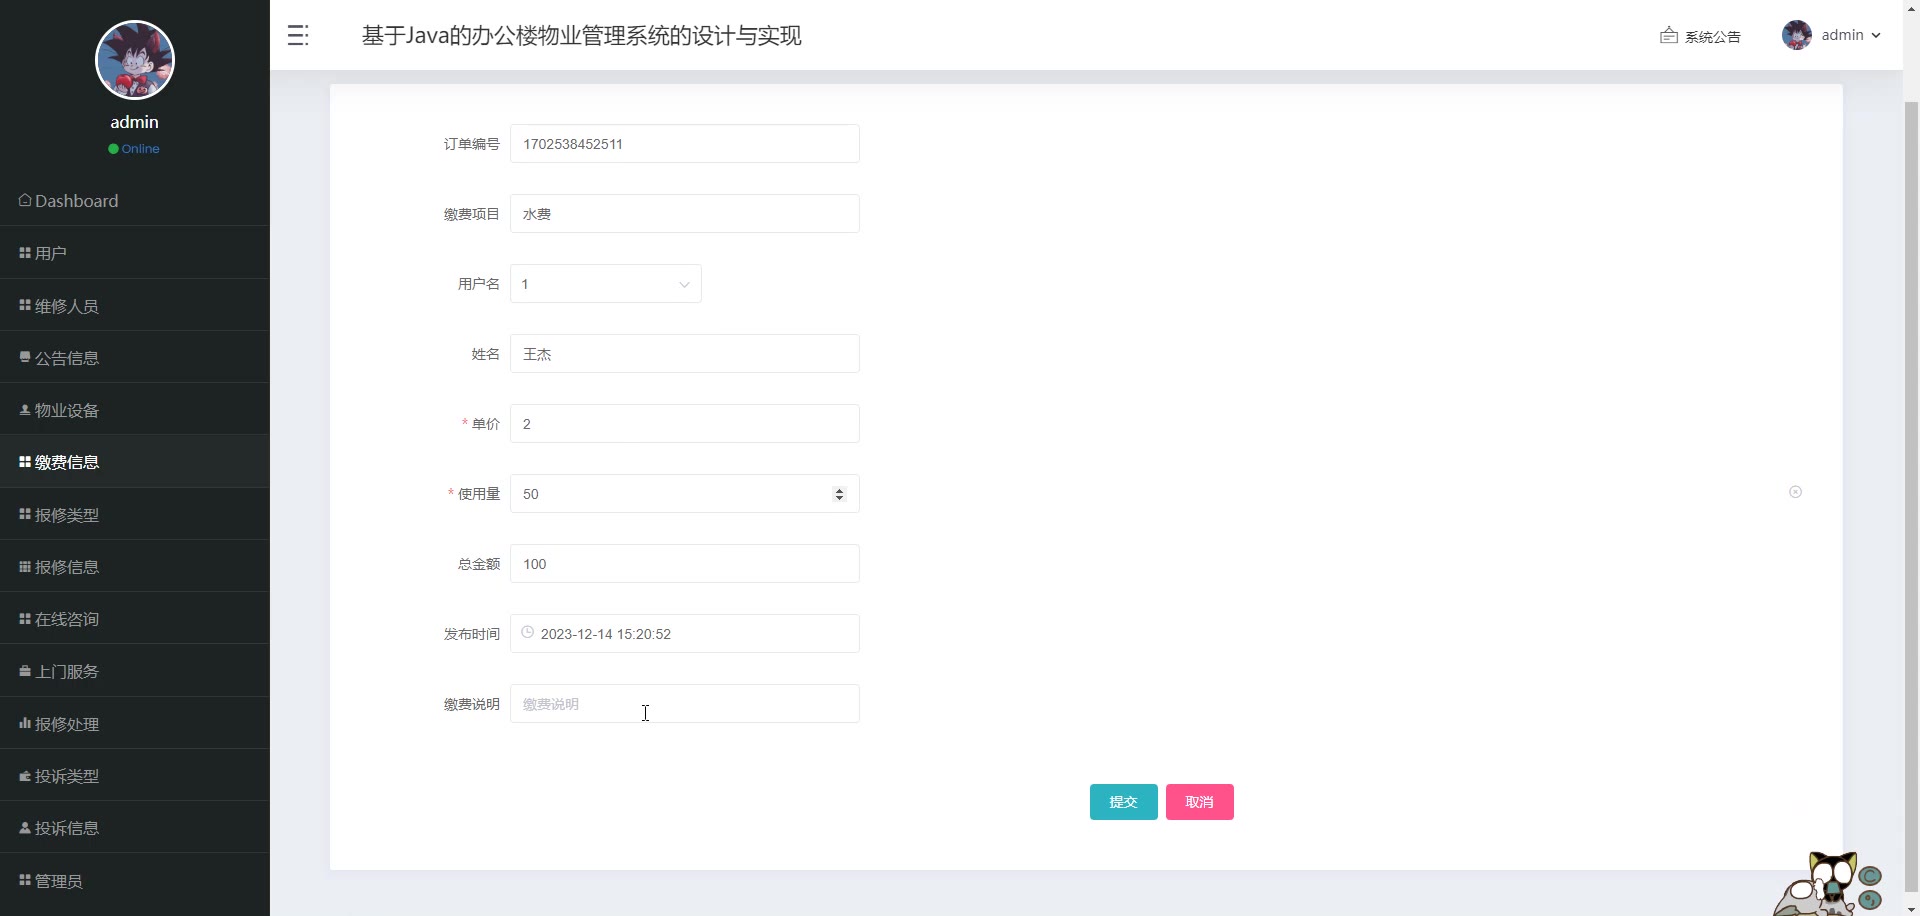
Task: Open the 报修处理 menu item
Action: tap(135, 723)
